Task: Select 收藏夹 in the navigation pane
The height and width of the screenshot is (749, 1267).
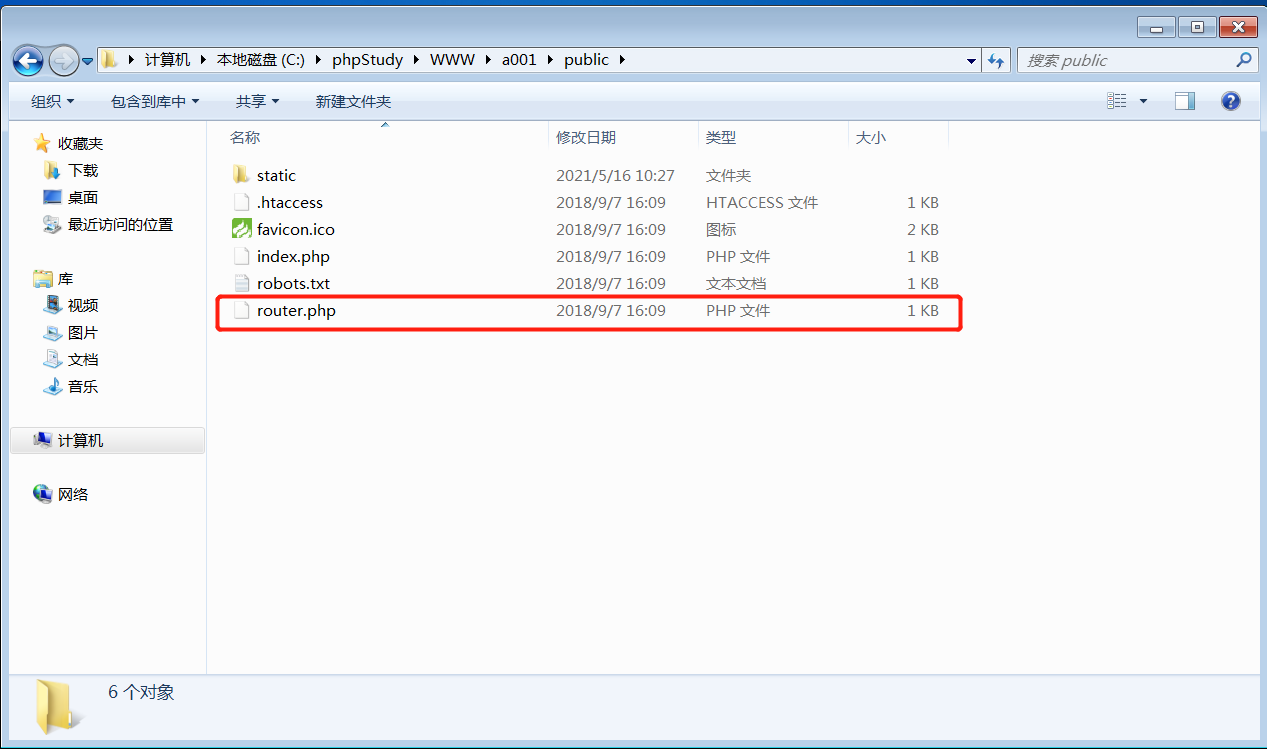Action: coord(80,143)
